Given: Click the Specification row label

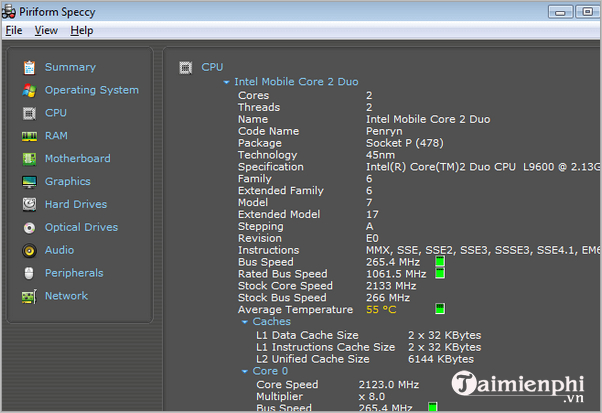Looking at the screenshot, I should [x=271, y=167].
